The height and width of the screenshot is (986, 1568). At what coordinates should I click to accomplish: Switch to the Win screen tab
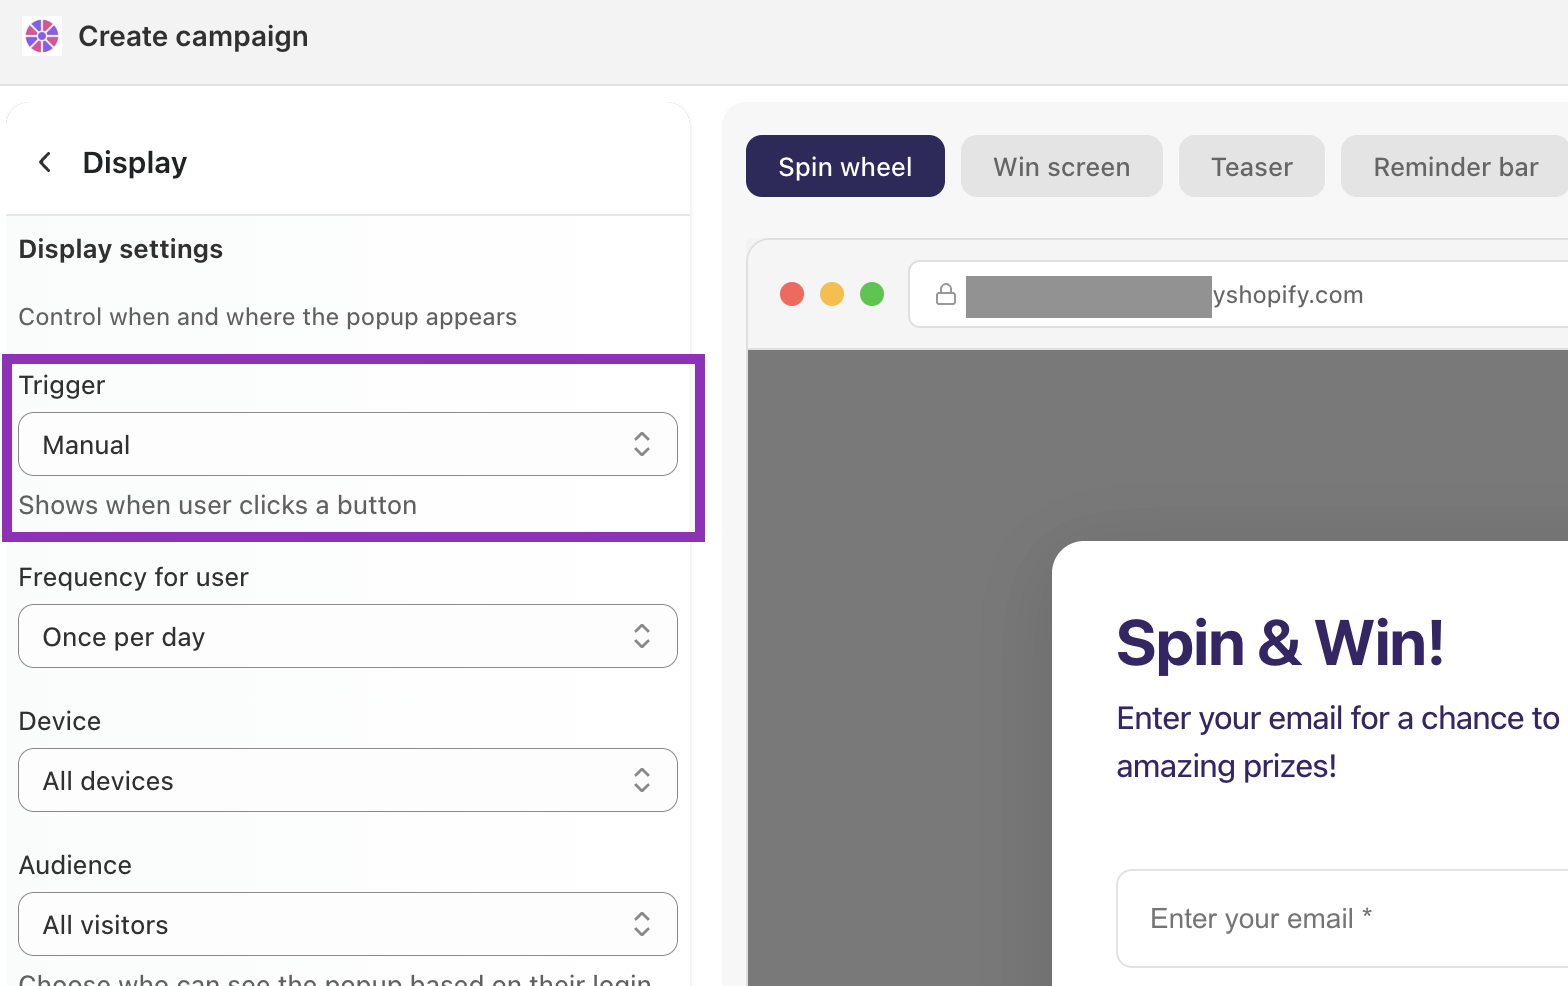coord(1062,166)
